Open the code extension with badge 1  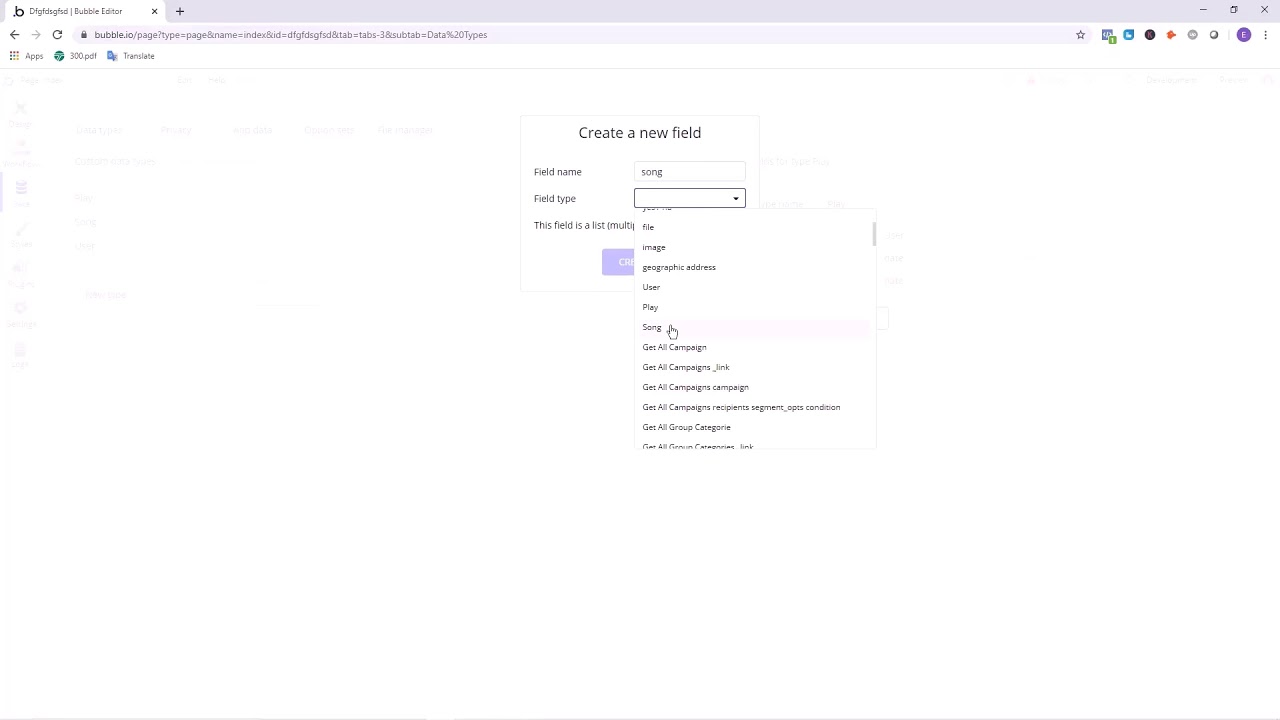point(1108,35)
